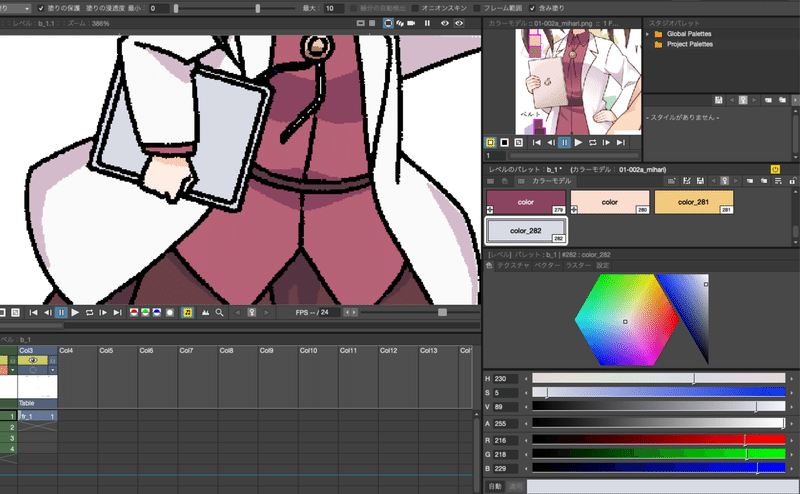Jump to first frame in main viewer
Viewport: 800px width, 494px height.
coord(33,312)
